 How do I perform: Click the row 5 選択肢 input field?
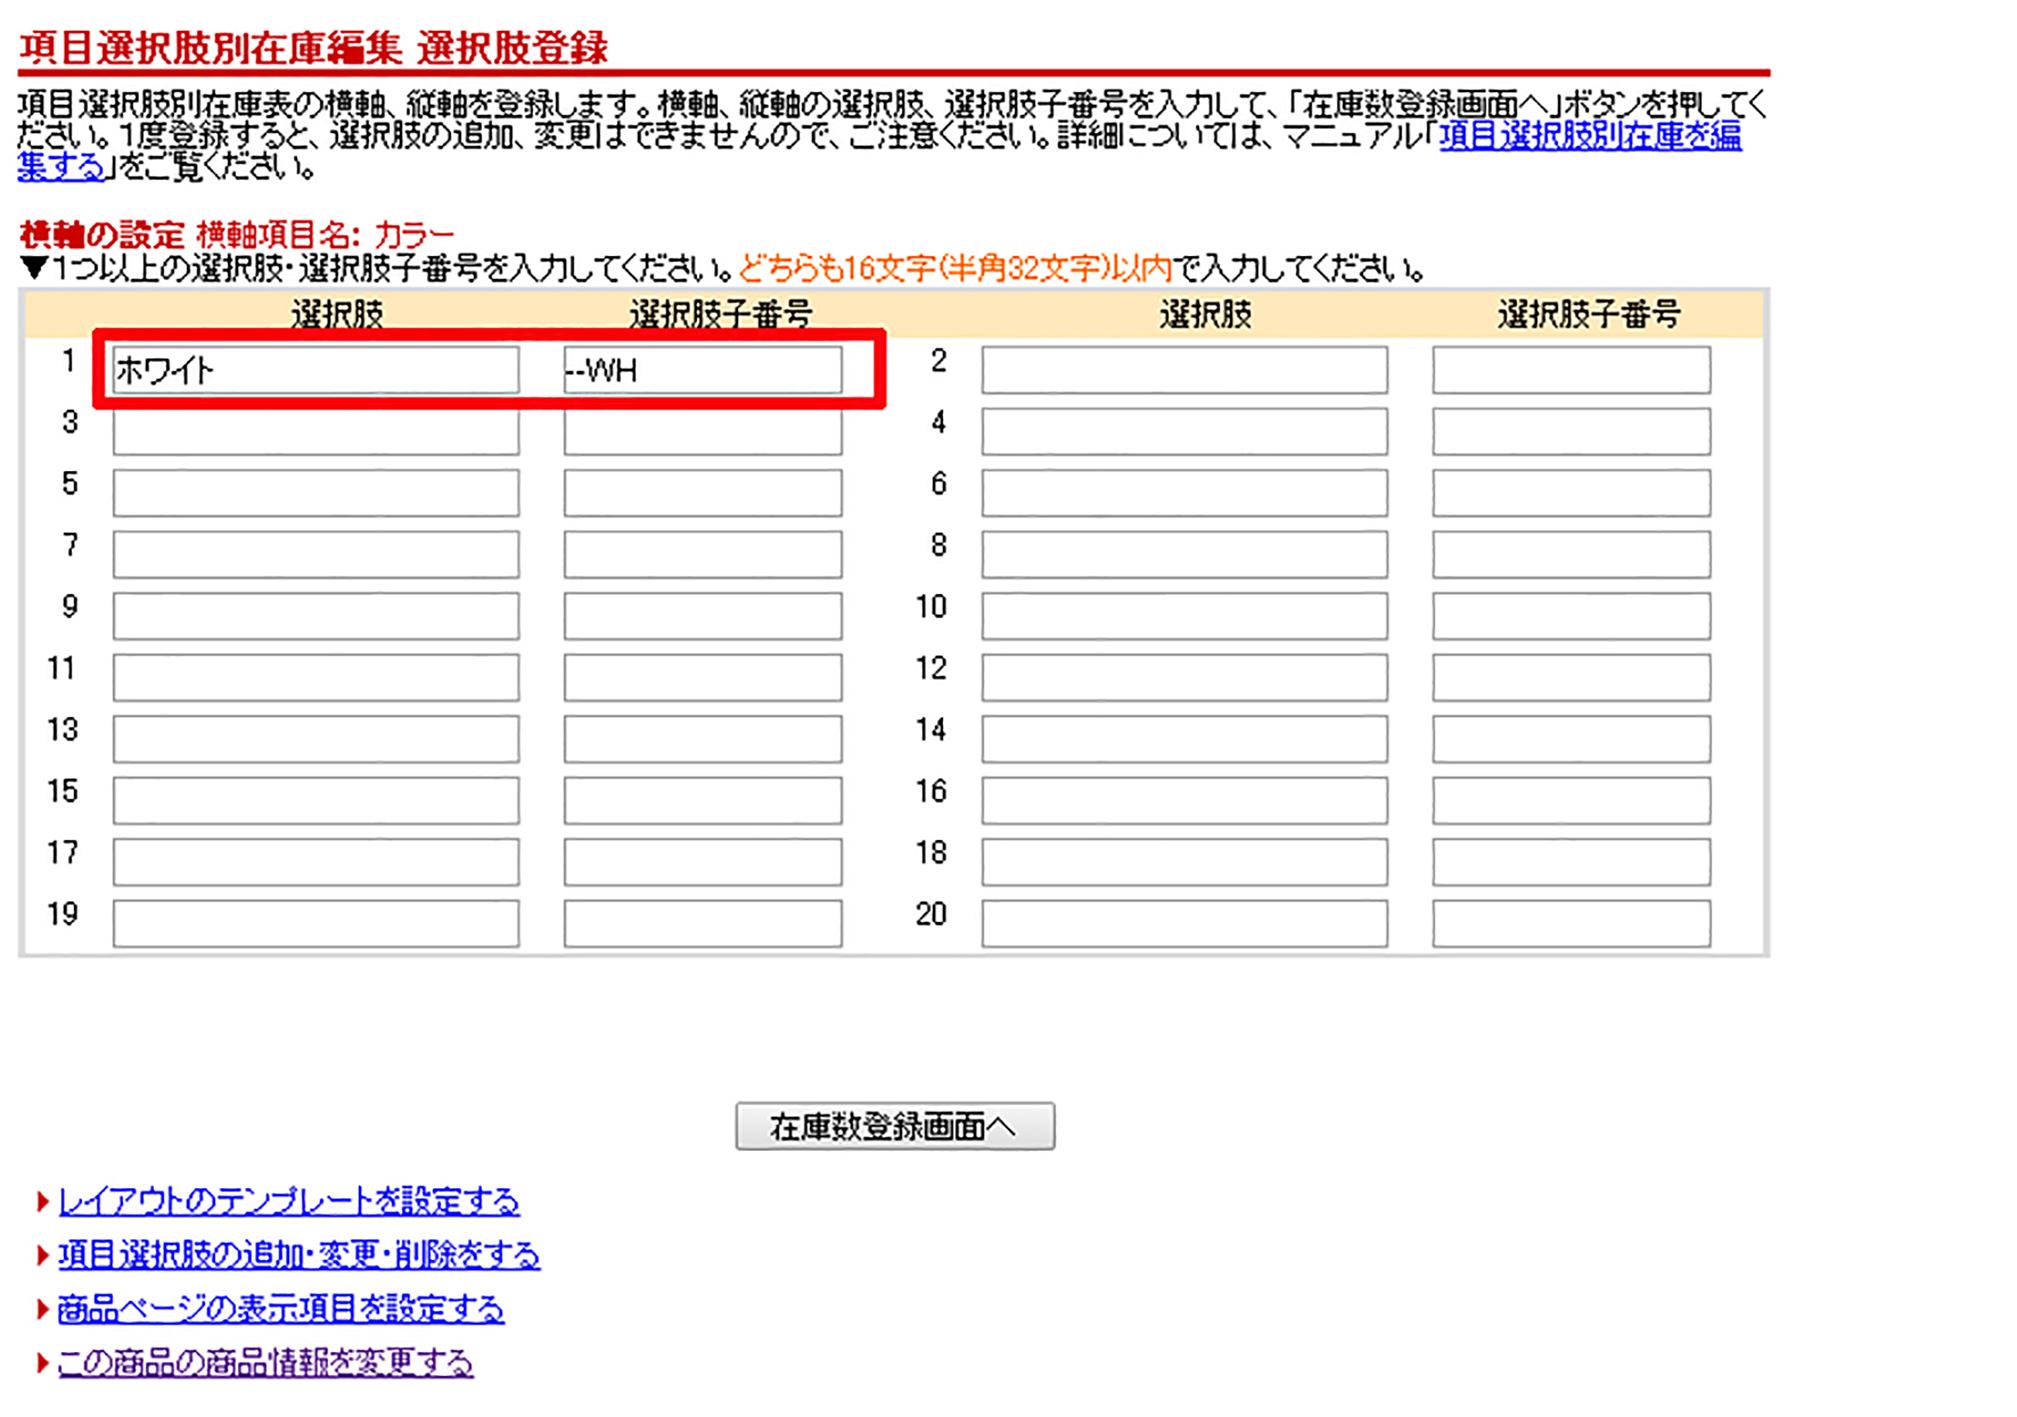pyautogui.click(x=316, y=493)
